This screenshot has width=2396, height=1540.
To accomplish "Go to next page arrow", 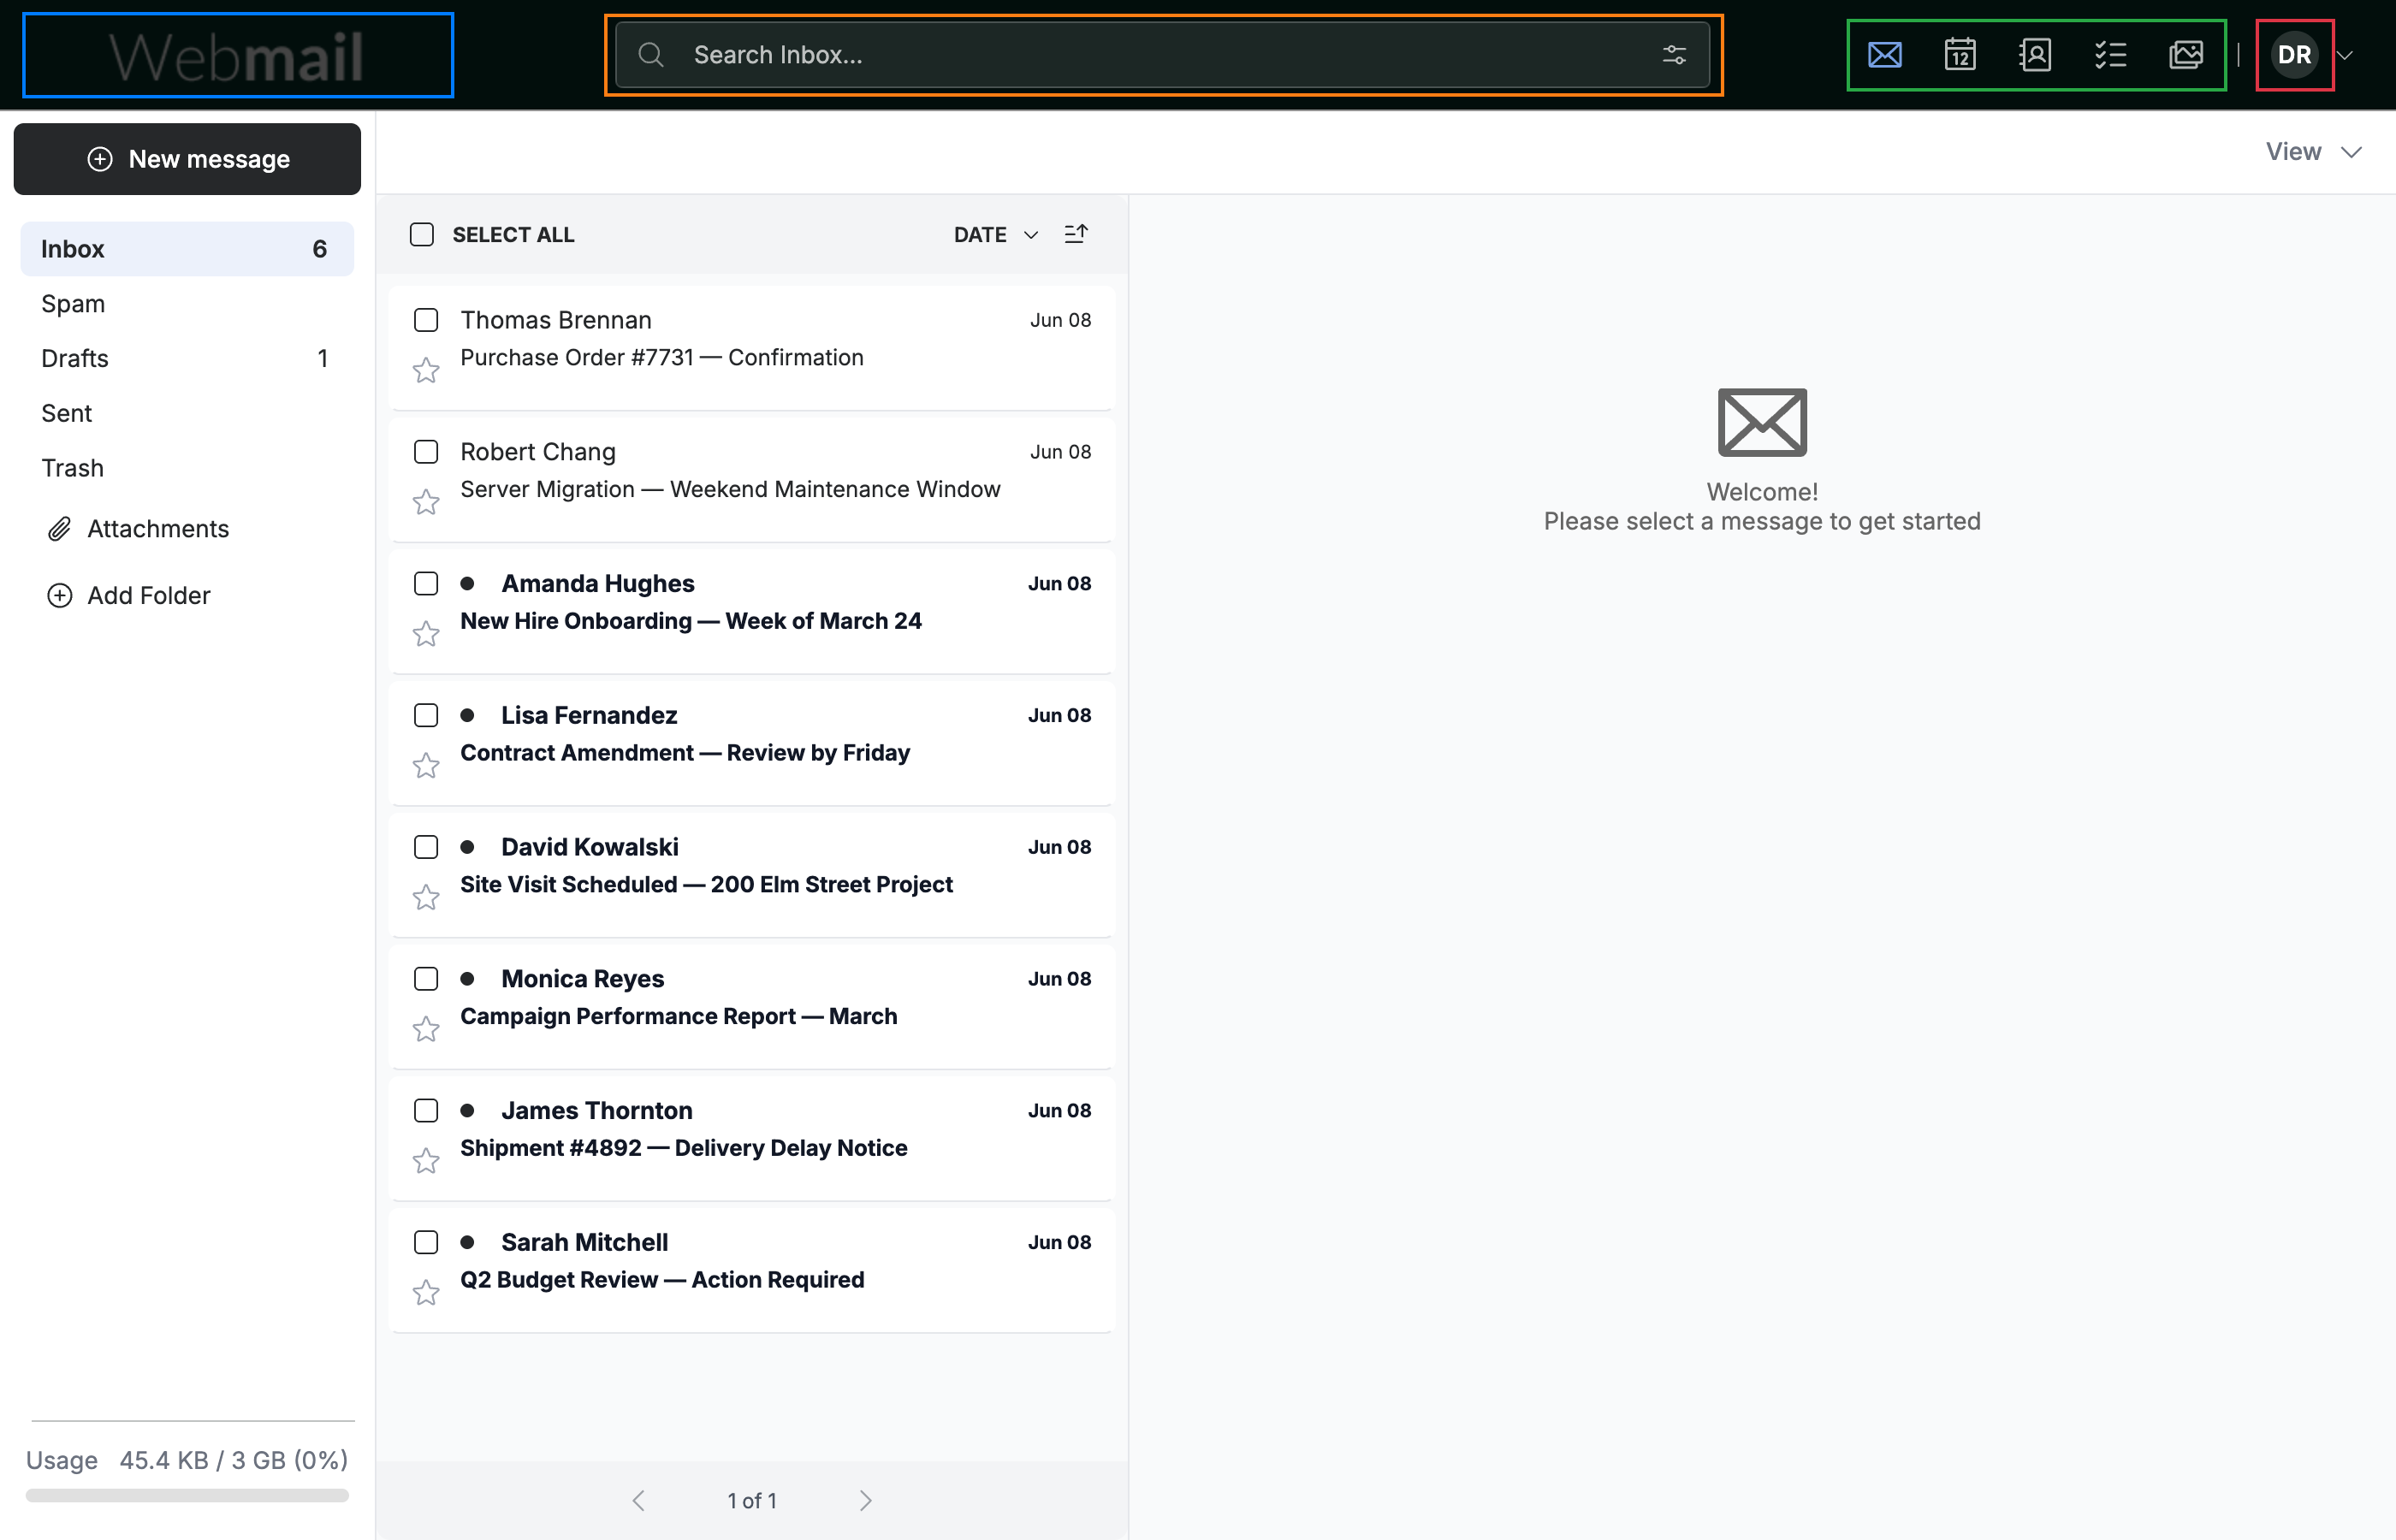I will pos(866,1500).
